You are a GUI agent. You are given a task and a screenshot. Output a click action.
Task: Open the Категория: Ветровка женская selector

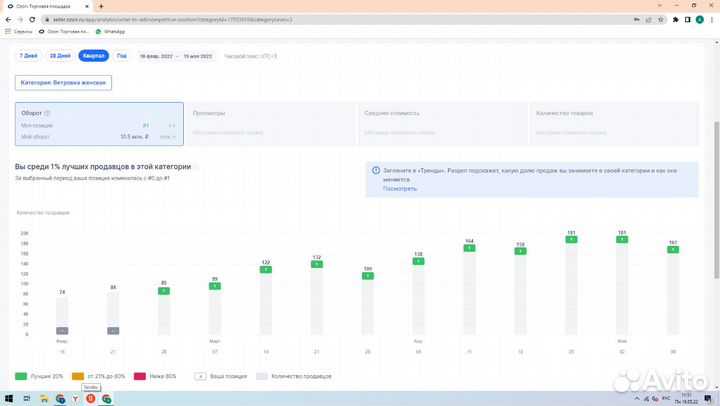63,82
